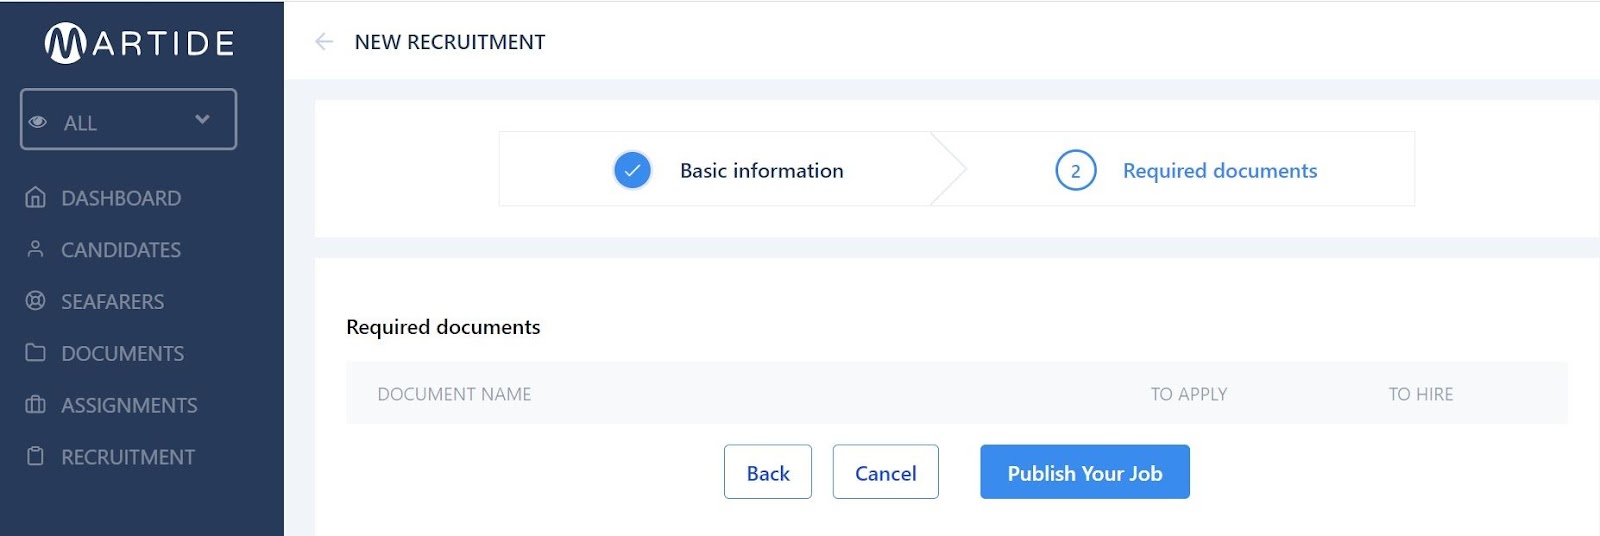Click the eye icon in ALL selector
This screenshot has width=1600, height=536.
click(x=38, y=122)
